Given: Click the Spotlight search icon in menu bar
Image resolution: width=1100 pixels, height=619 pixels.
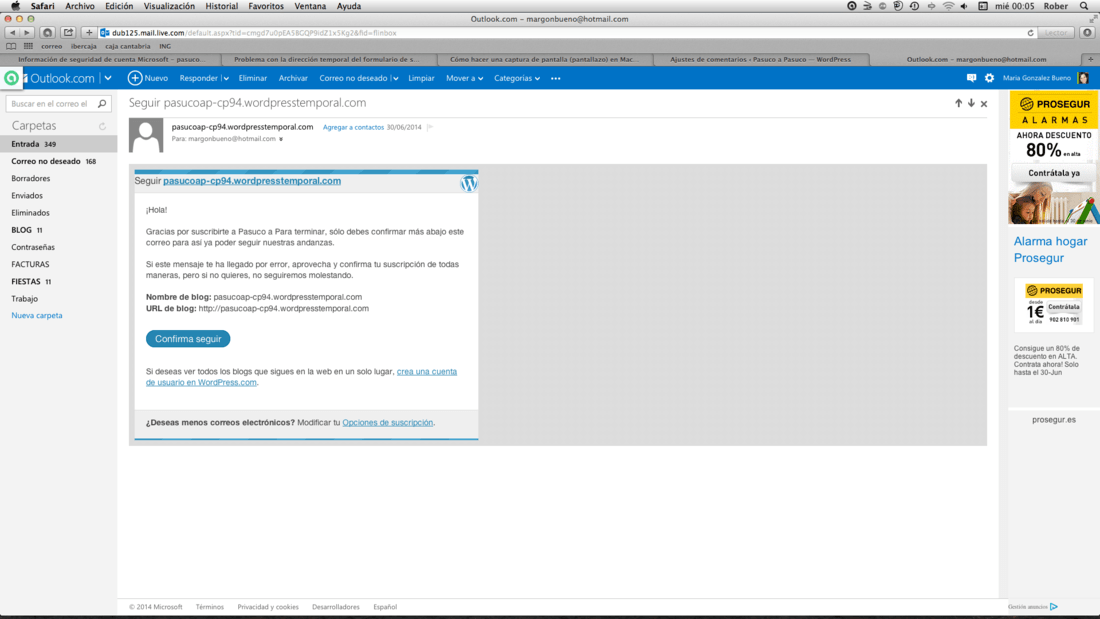Looking at the screenshot, I should (1084, 6).
